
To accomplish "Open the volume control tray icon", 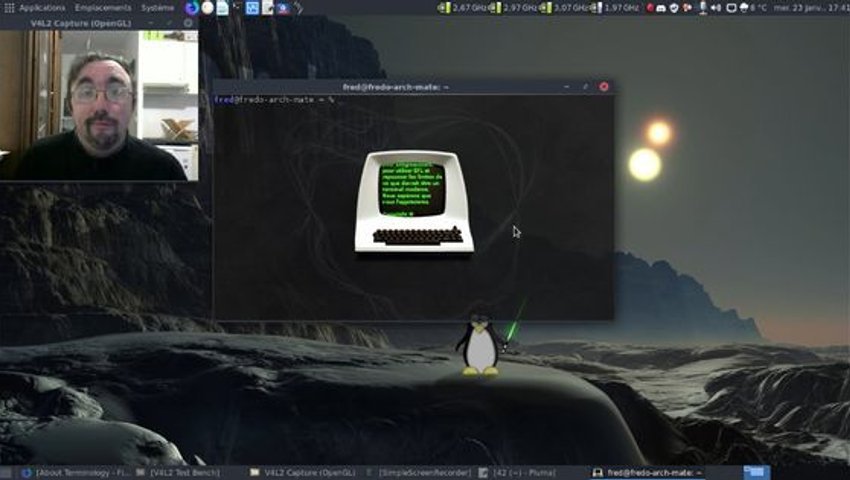I will tap(716, 8).
